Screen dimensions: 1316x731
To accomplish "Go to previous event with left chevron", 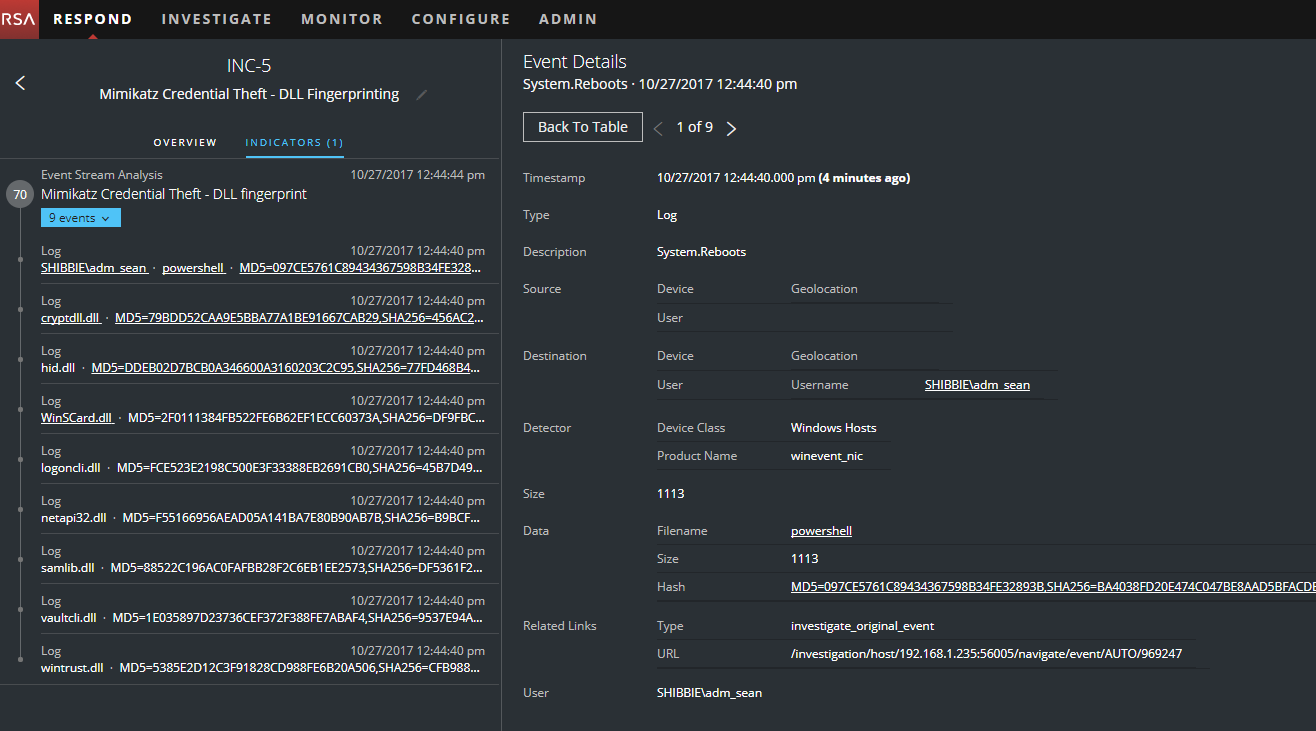I will tap(658, 128).
